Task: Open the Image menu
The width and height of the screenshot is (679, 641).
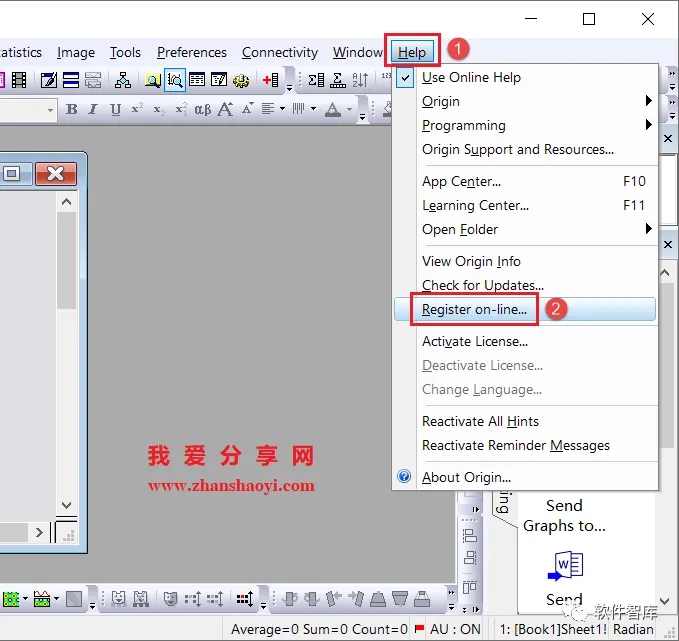Action: coord(76,52)
